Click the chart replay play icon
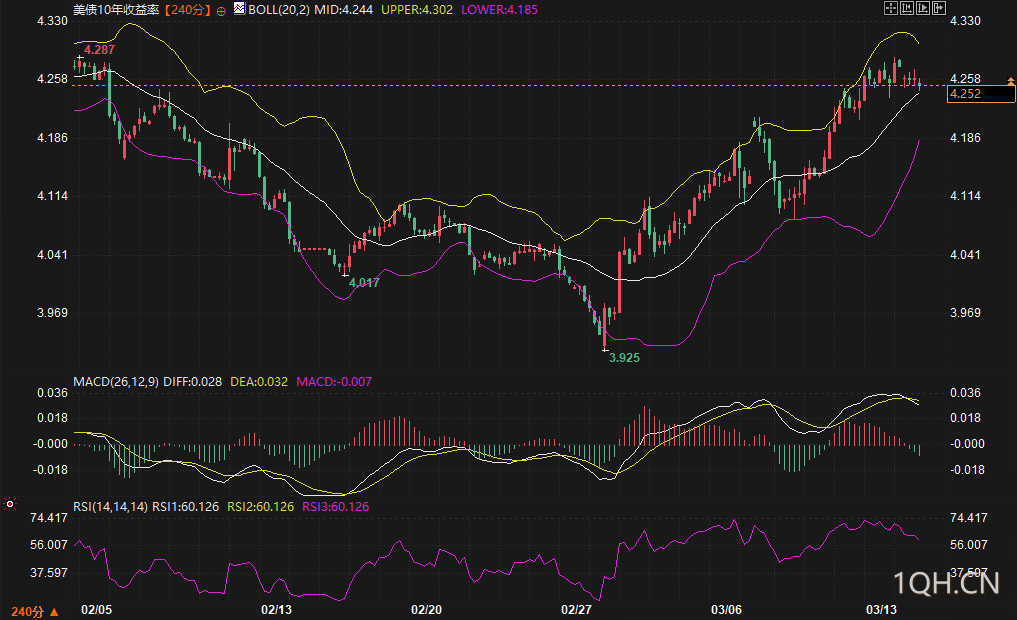Screen dimensions: 1017x620 click(x=923, y=8)
